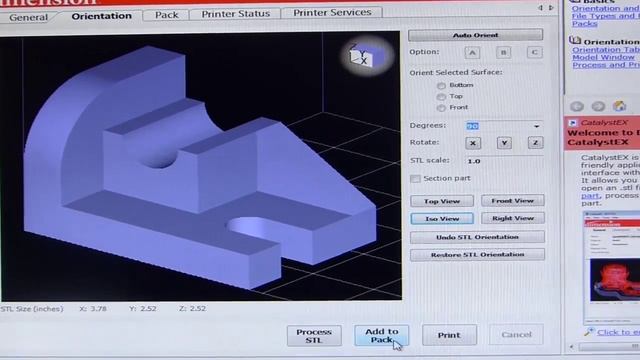The height and width of the screenshot is (360, 640).
Task: Choose orientation option C
Action: (534, 52)
